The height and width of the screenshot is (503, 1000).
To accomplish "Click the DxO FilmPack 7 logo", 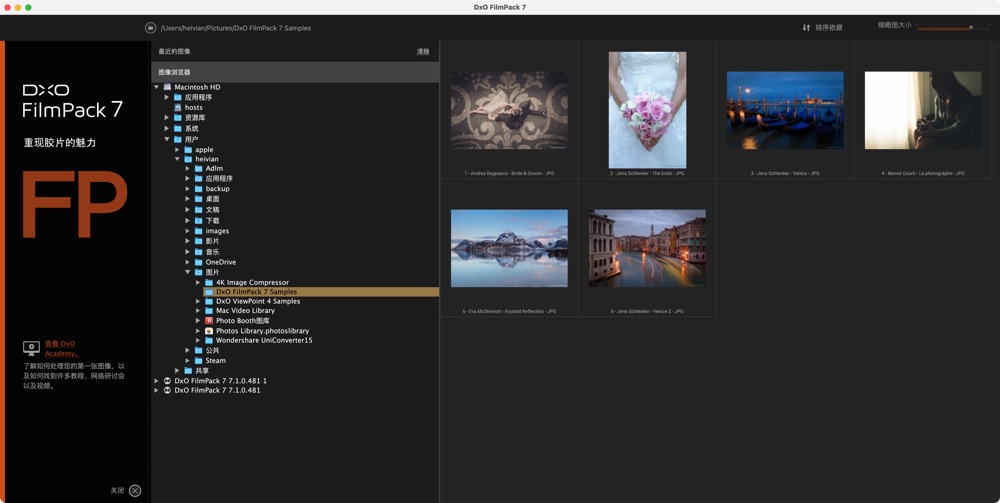I will click(x=73, y=101).
